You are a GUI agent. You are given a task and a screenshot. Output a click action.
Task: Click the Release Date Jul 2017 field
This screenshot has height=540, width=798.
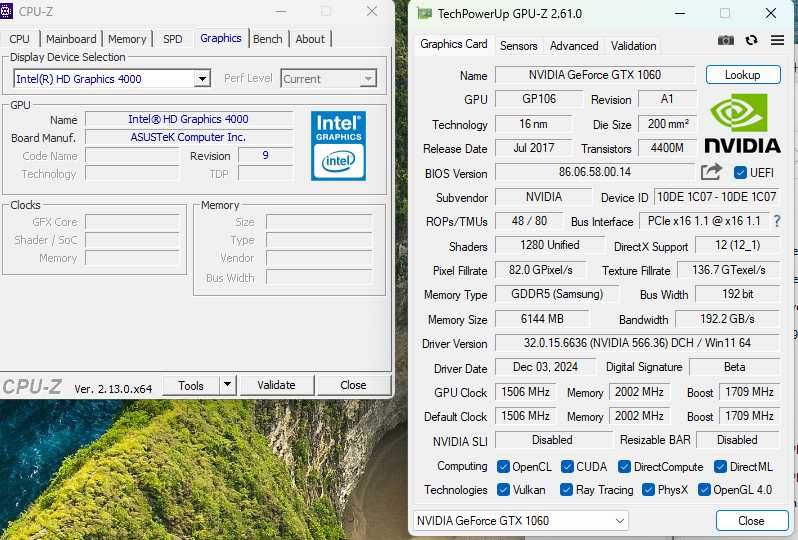pos(533,148)
